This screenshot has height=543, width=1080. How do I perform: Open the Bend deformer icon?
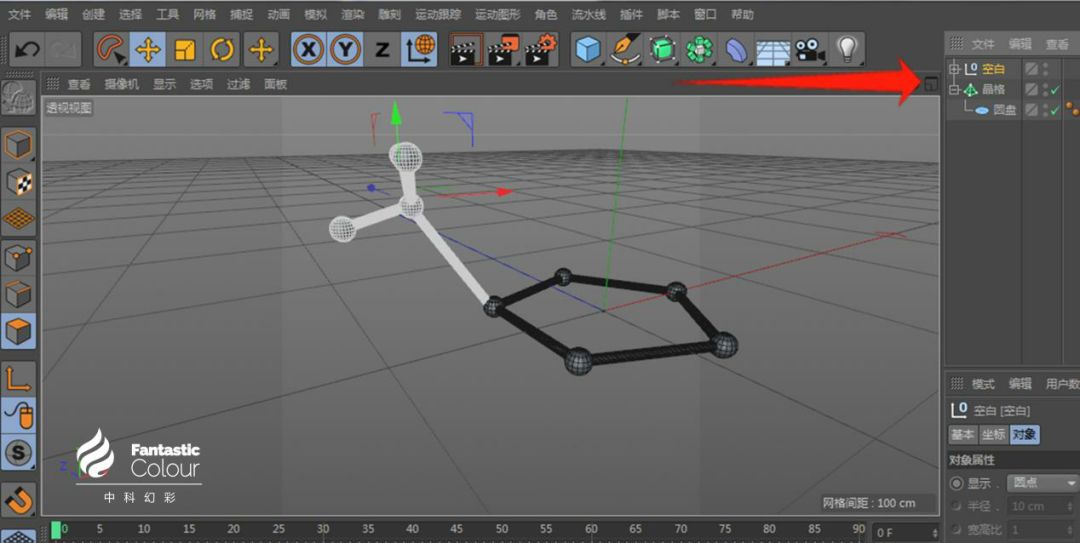click(x=736, y=50)
